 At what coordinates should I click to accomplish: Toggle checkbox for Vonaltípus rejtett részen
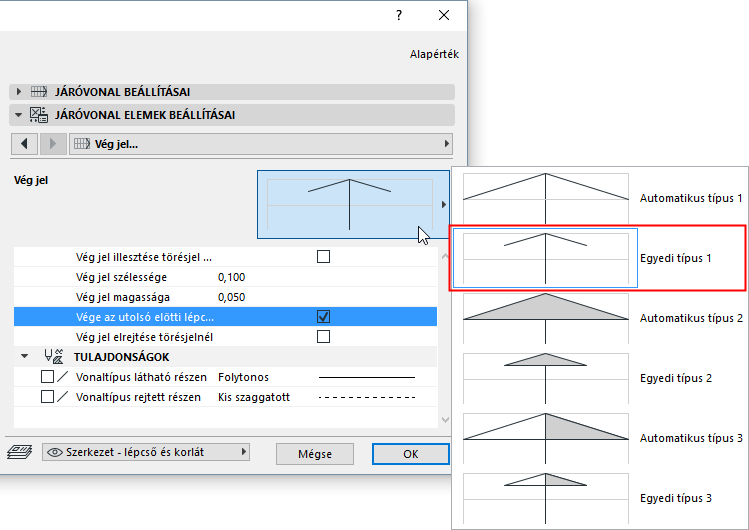click(x=47, y=397)
